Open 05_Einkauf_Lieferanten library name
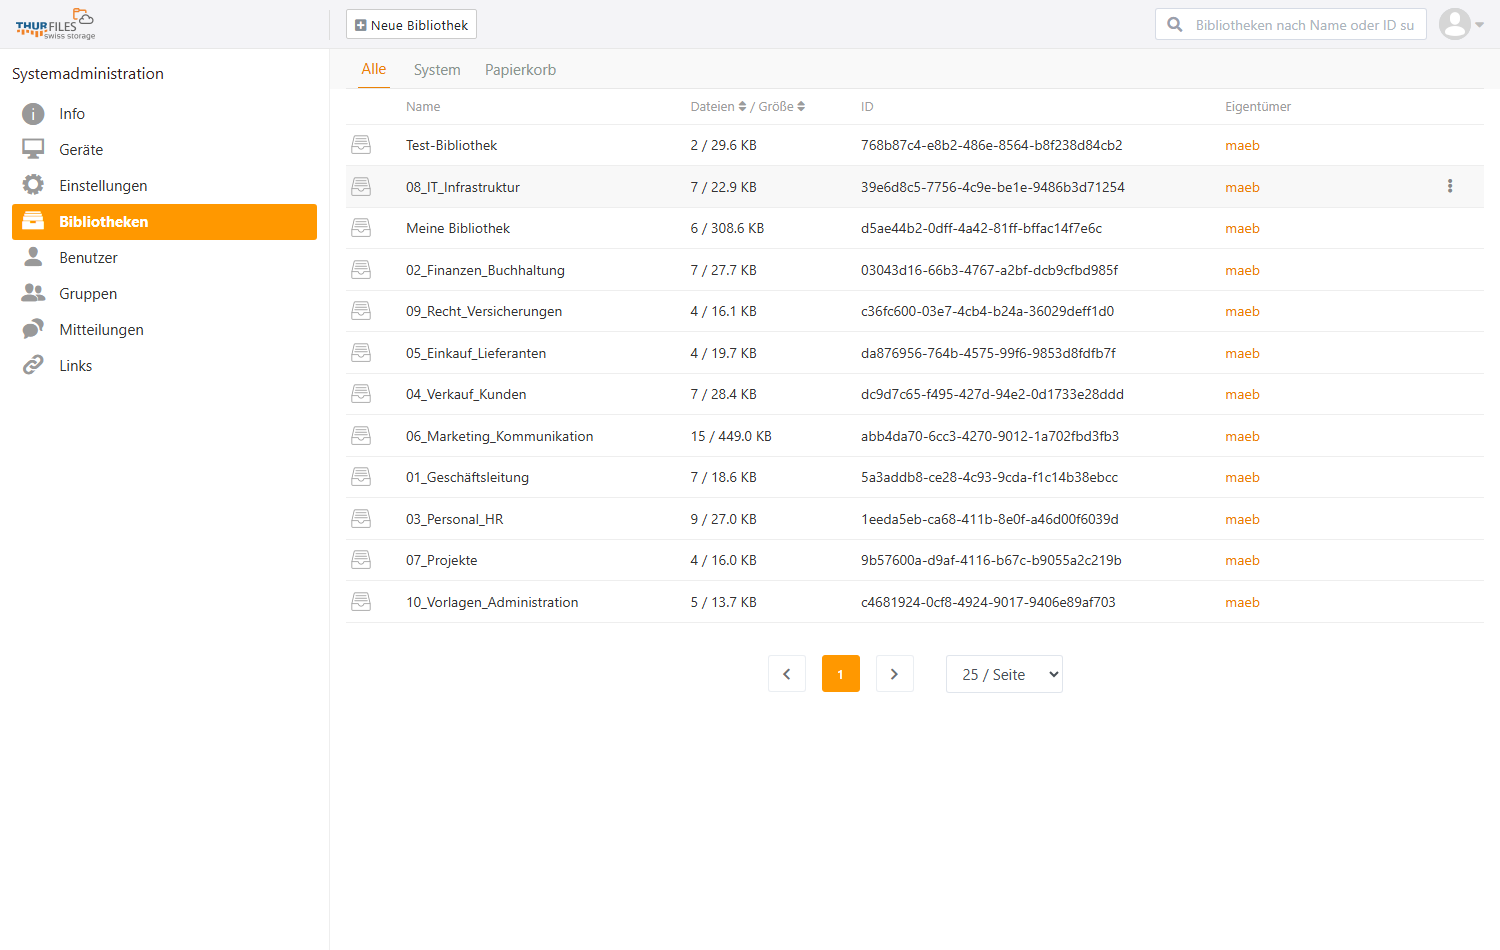The image size is (1500, 950). pos(476,353)
